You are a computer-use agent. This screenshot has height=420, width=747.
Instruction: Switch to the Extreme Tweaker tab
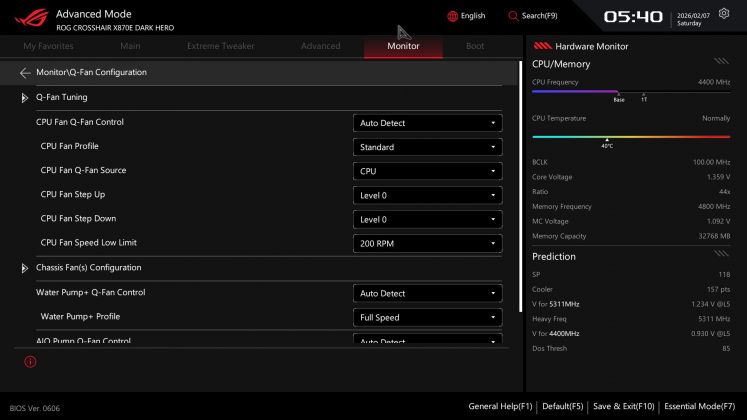click(x=220, y=46)
